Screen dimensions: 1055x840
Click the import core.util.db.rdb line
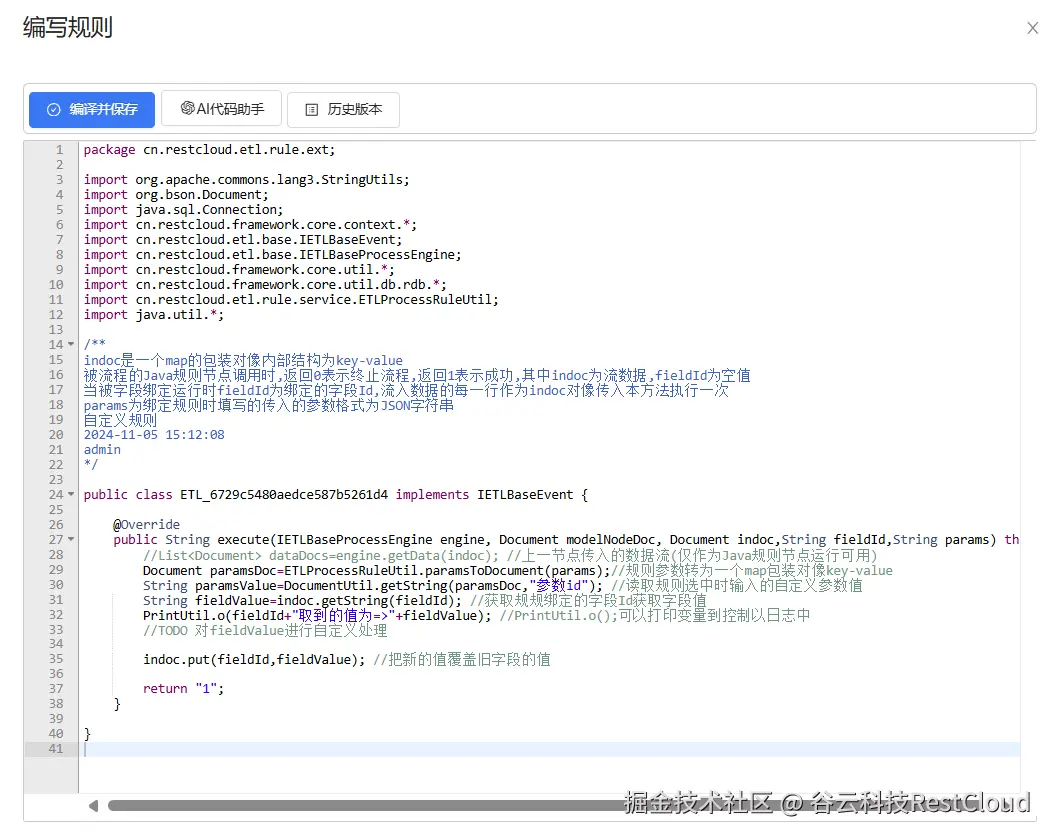click(265, 285)
